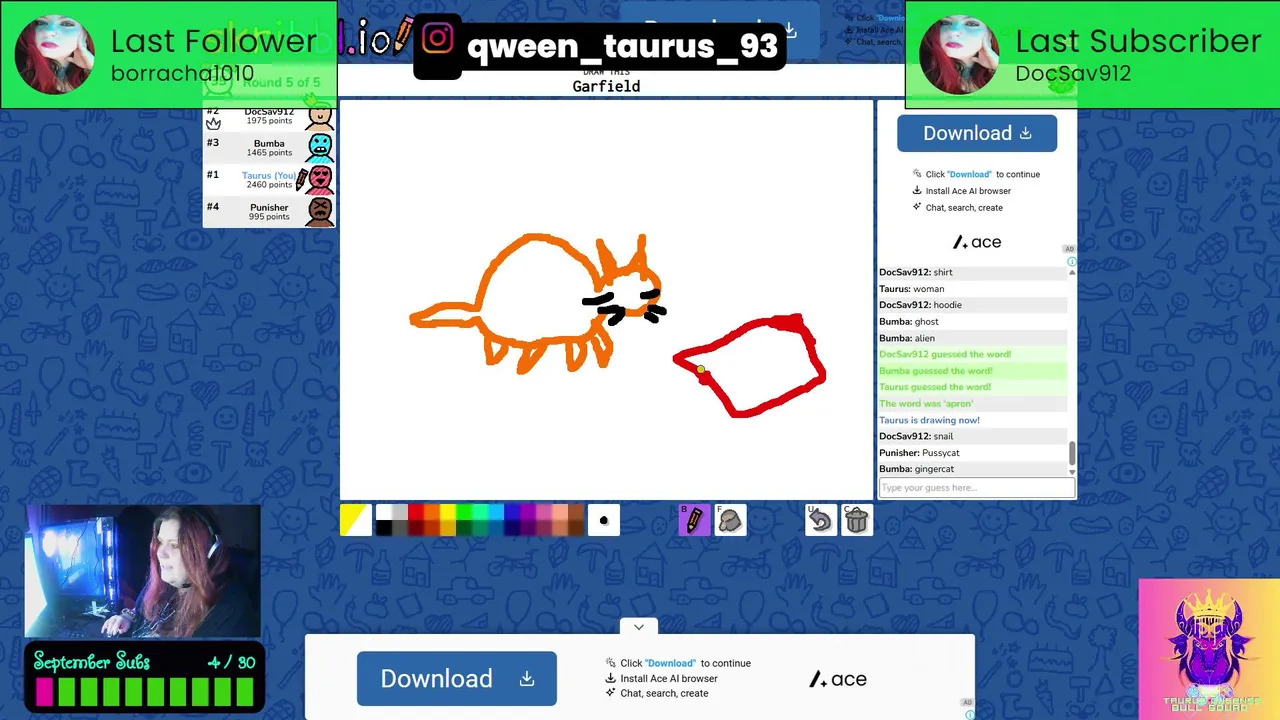
Task: Click the word Garfield above the canvas
Action: [606, 87]
